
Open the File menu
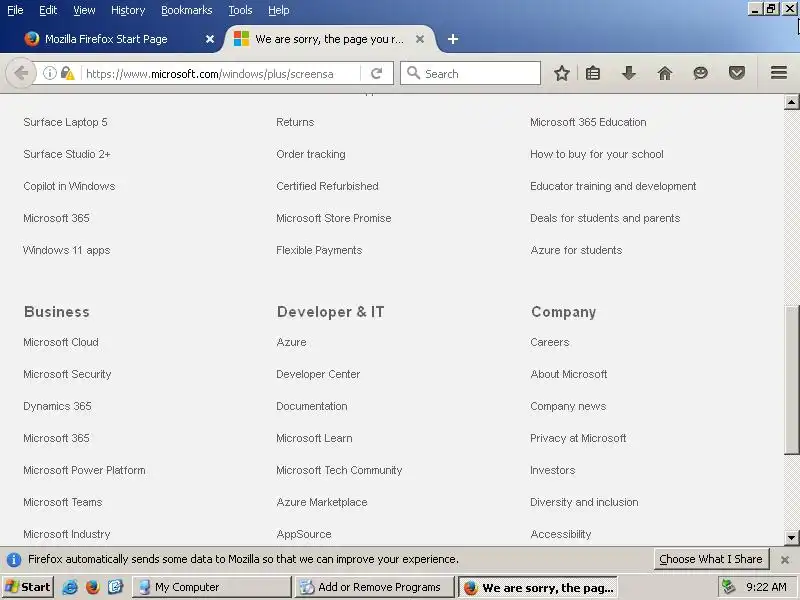point(15,10)
